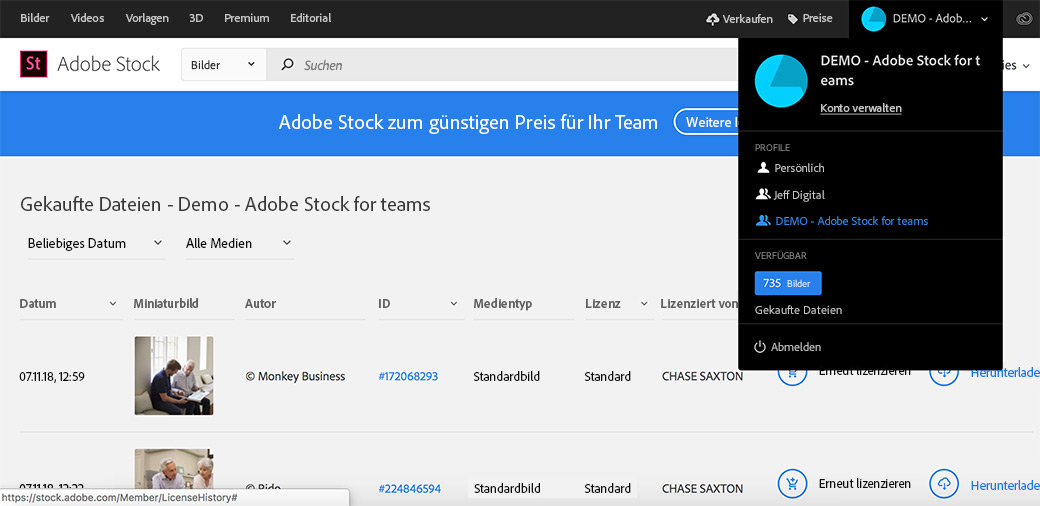Click the Adobe Stock St logo icon
This screenshot has height=506, width=1040.
tap(34, 65)
